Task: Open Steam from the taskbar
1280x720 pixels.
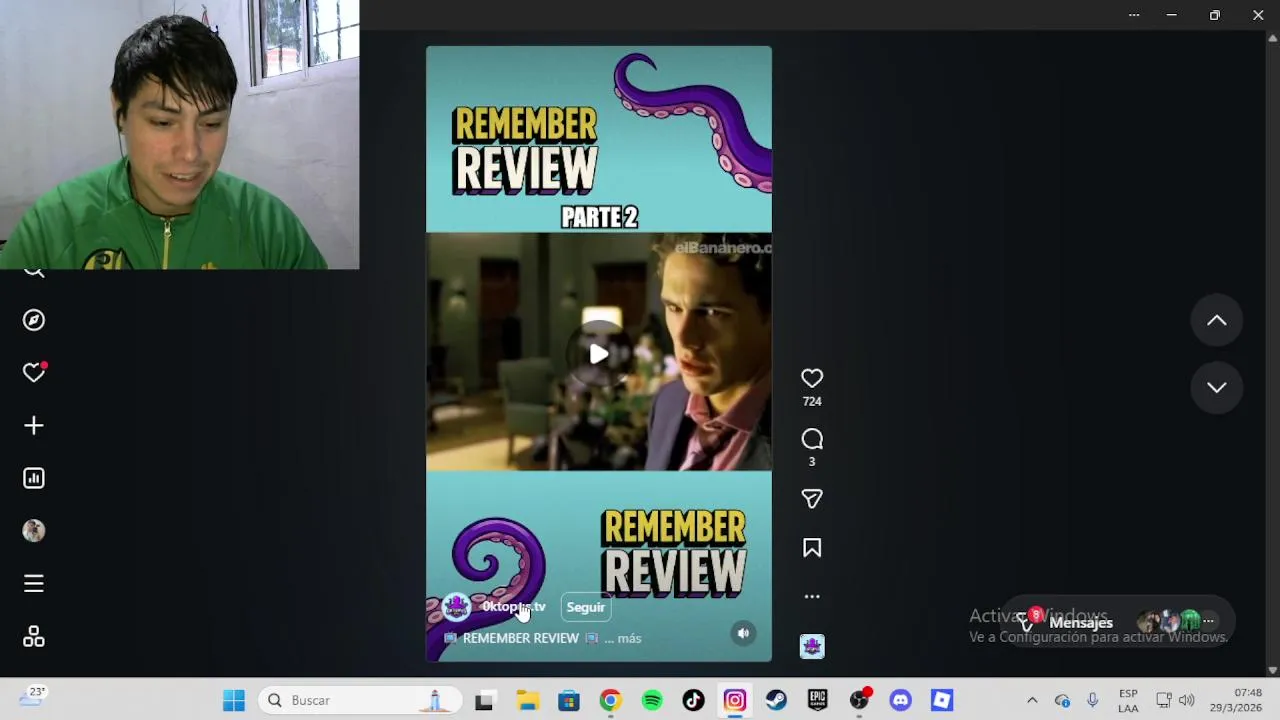Action: click(x=776, y=700)
